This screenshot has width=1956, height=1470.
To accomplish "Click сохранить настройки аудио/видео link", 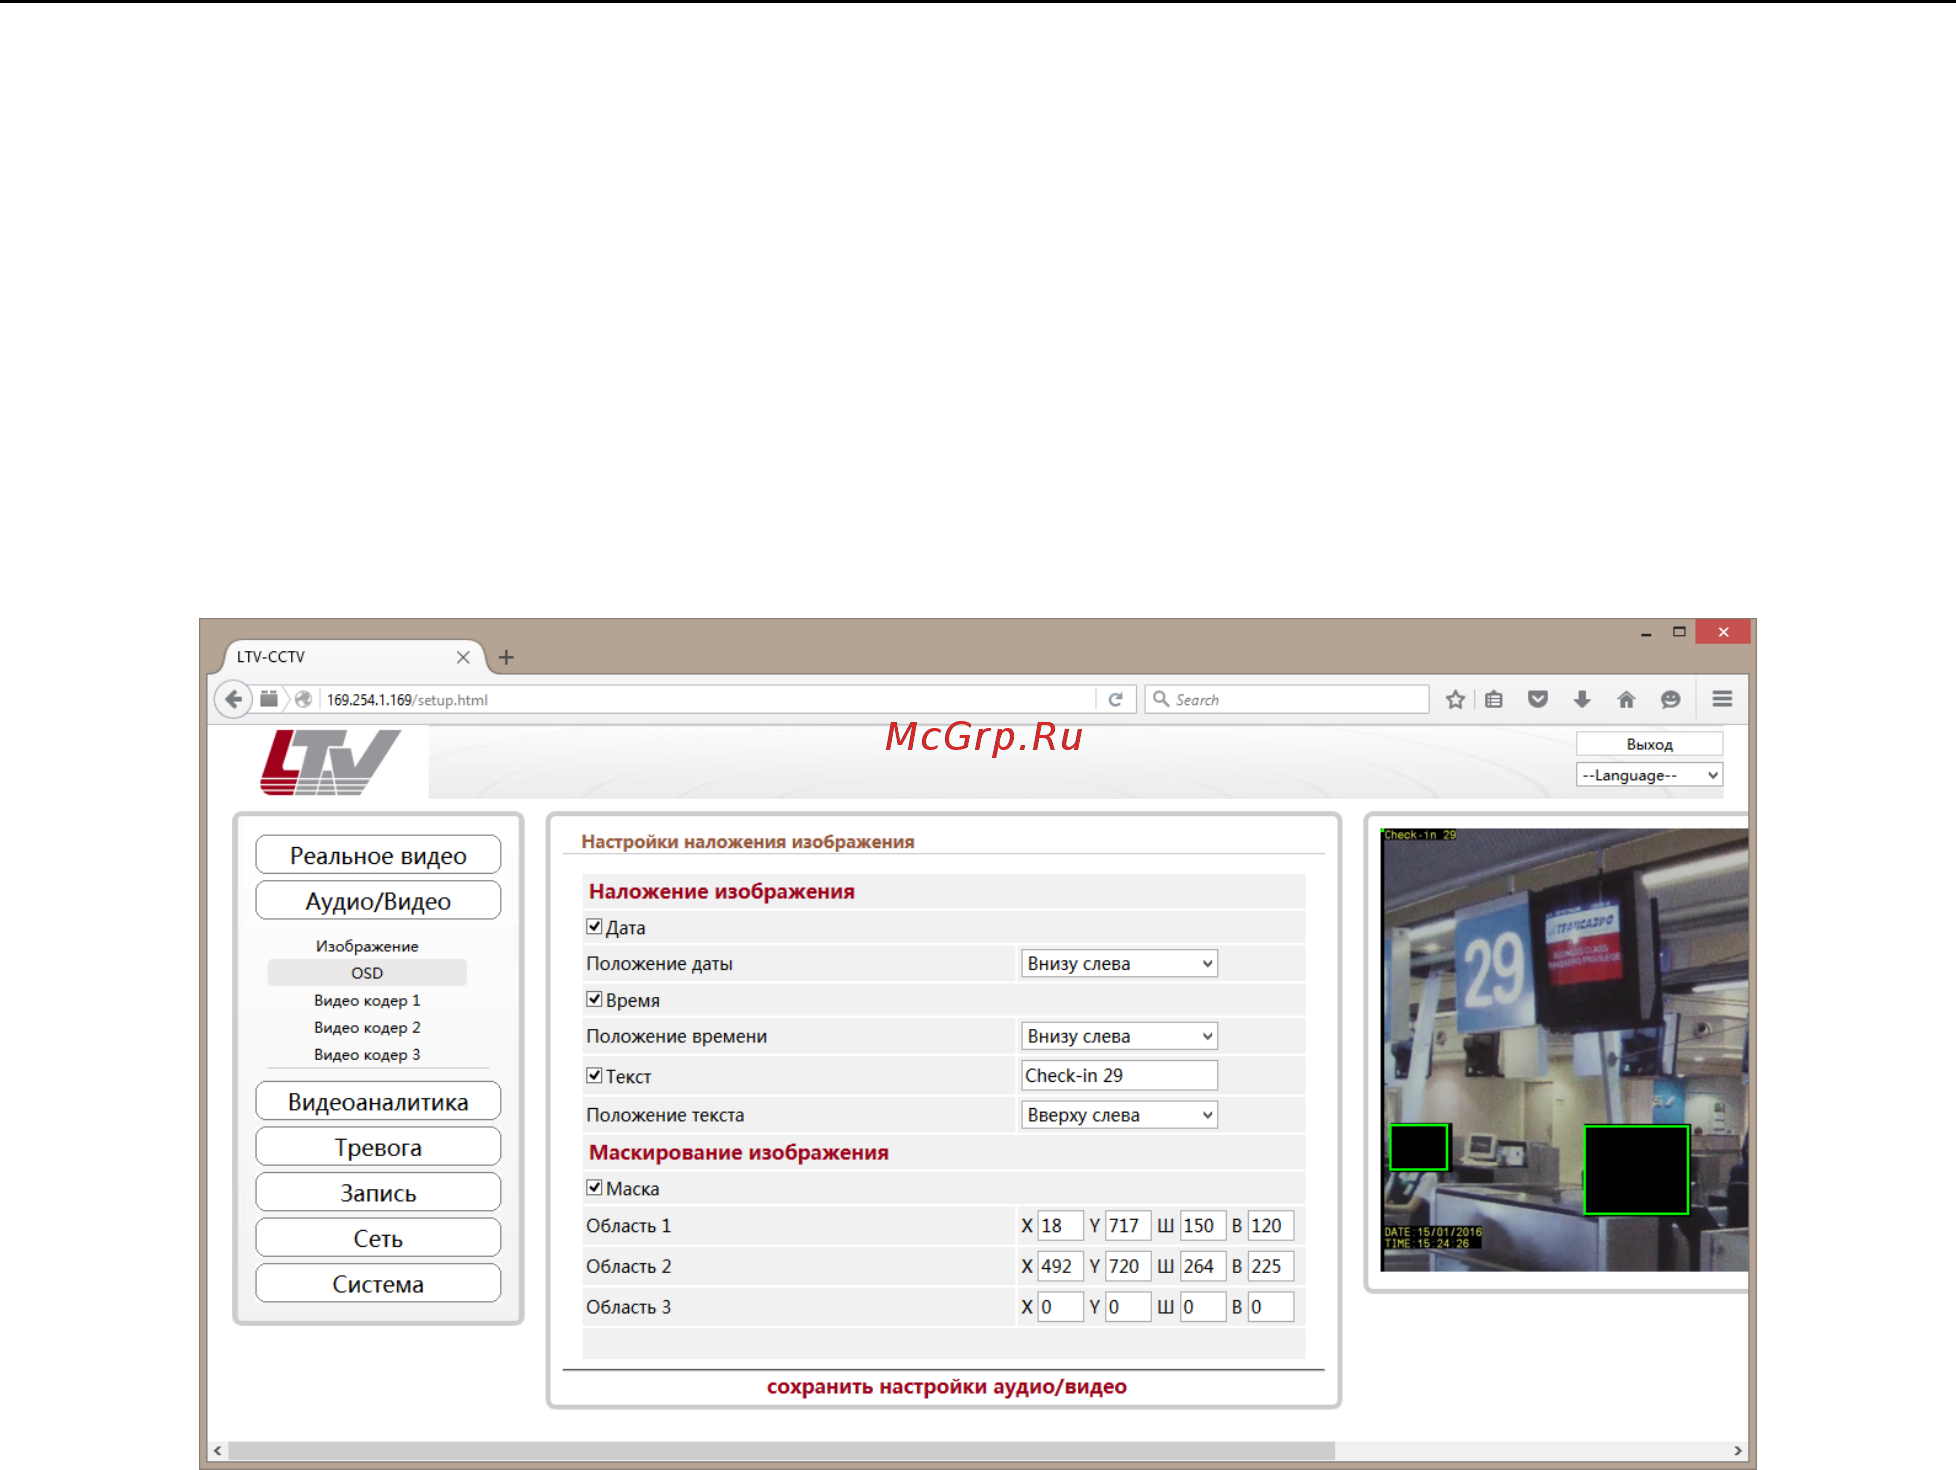I will coord(946,1386).
